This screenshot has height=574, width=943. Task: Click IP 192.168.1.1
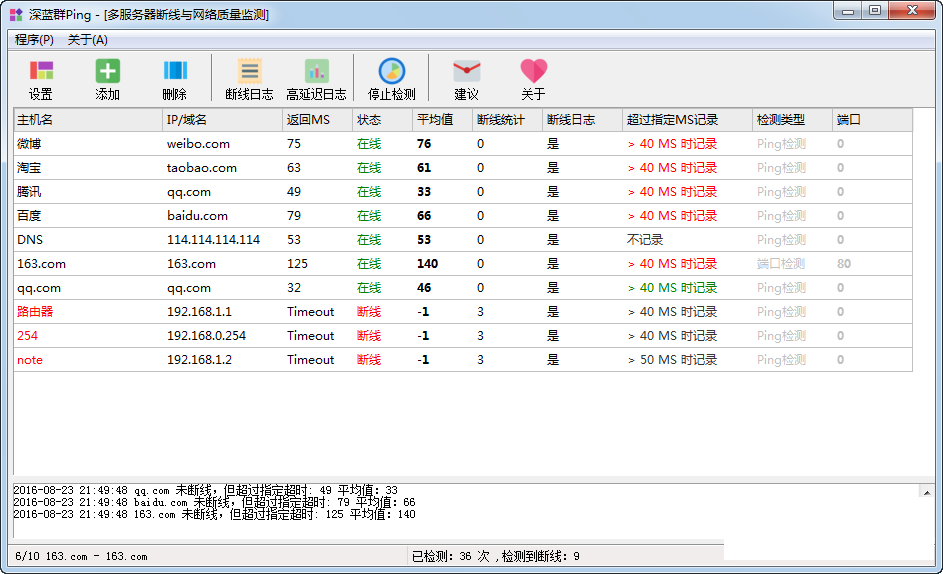point(199,312)
